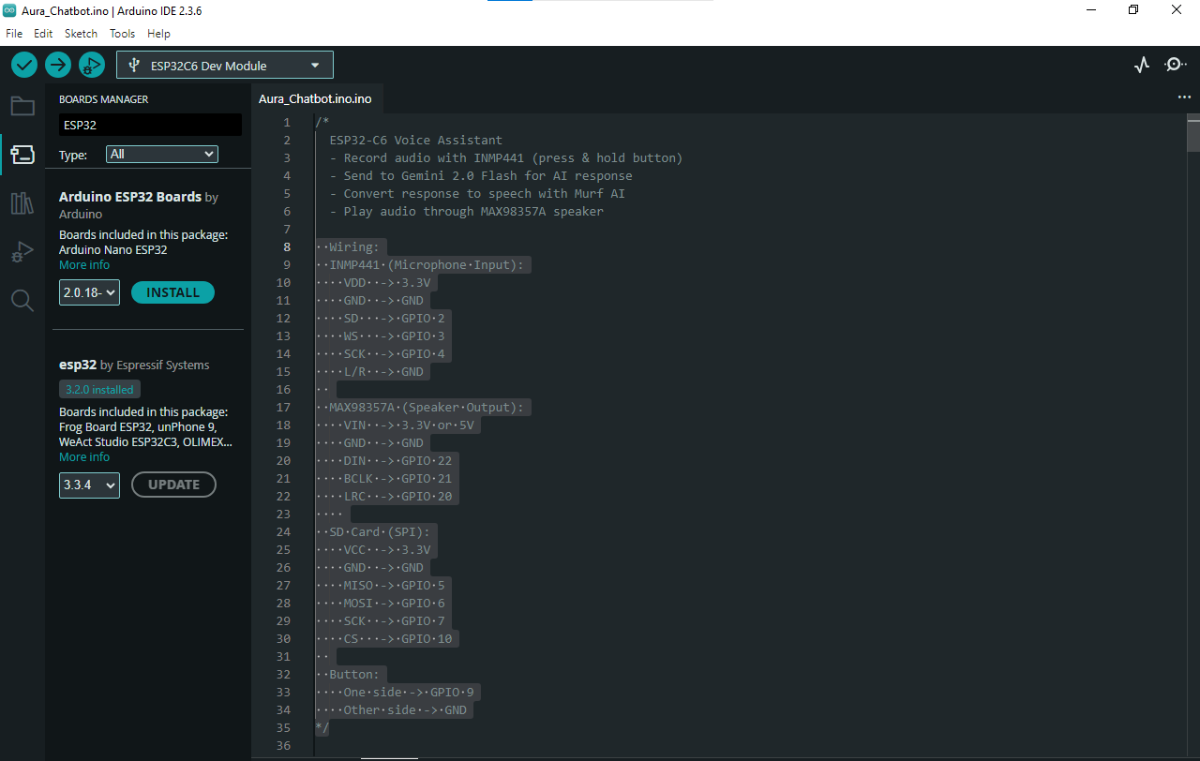Viewport: 1200px width, 761px height.
Task: Click the Verify sketch checkmark icon
Action: point(24,65)
